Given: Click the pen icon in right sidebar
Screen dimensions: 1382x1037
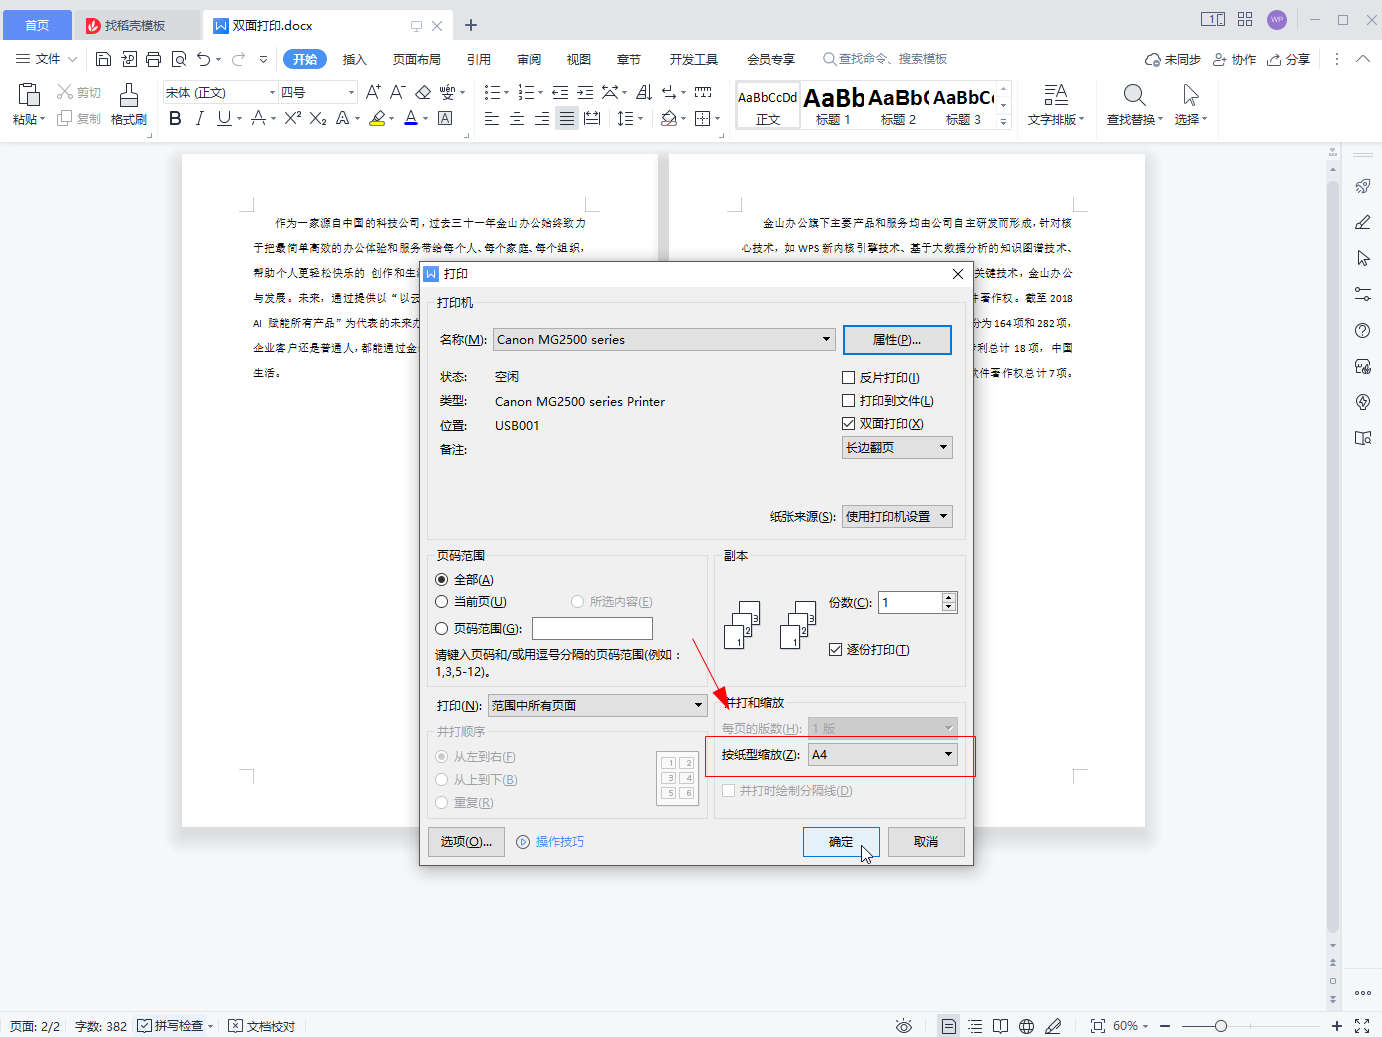Looking at the screenshot, I should (x=1362, y=222).
